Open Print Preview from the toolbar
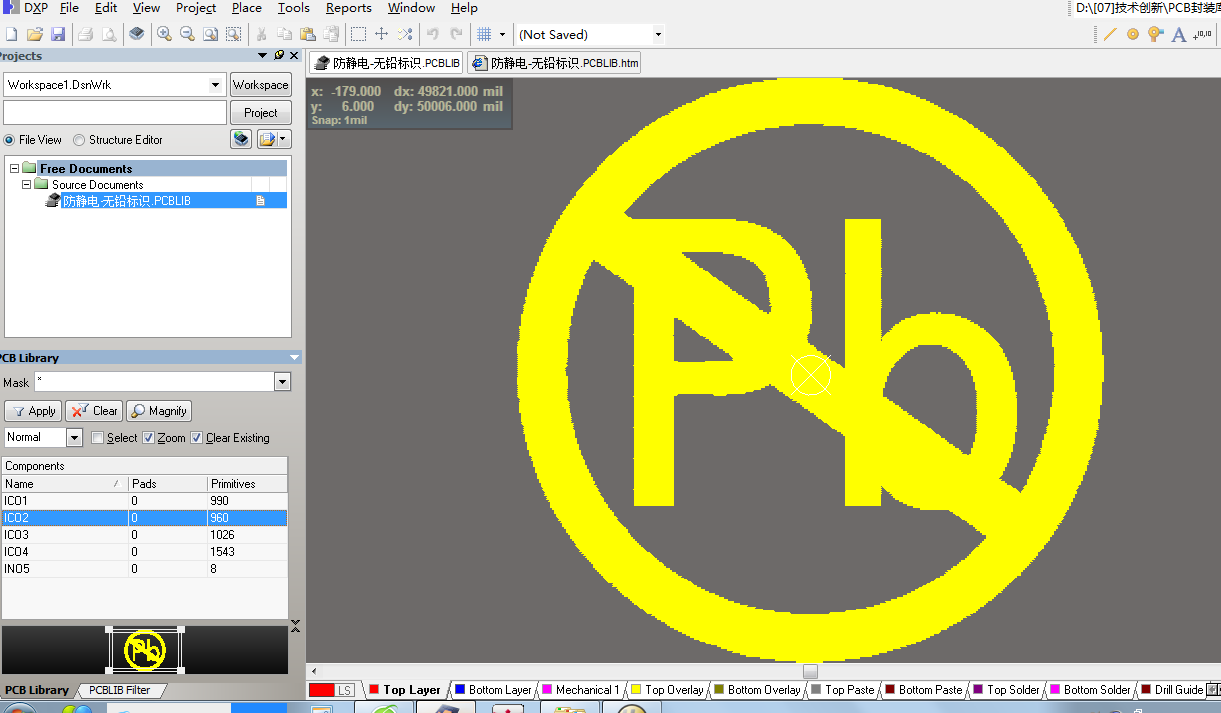Viewport: 1221px width, 713px height. tap(108, 34)
